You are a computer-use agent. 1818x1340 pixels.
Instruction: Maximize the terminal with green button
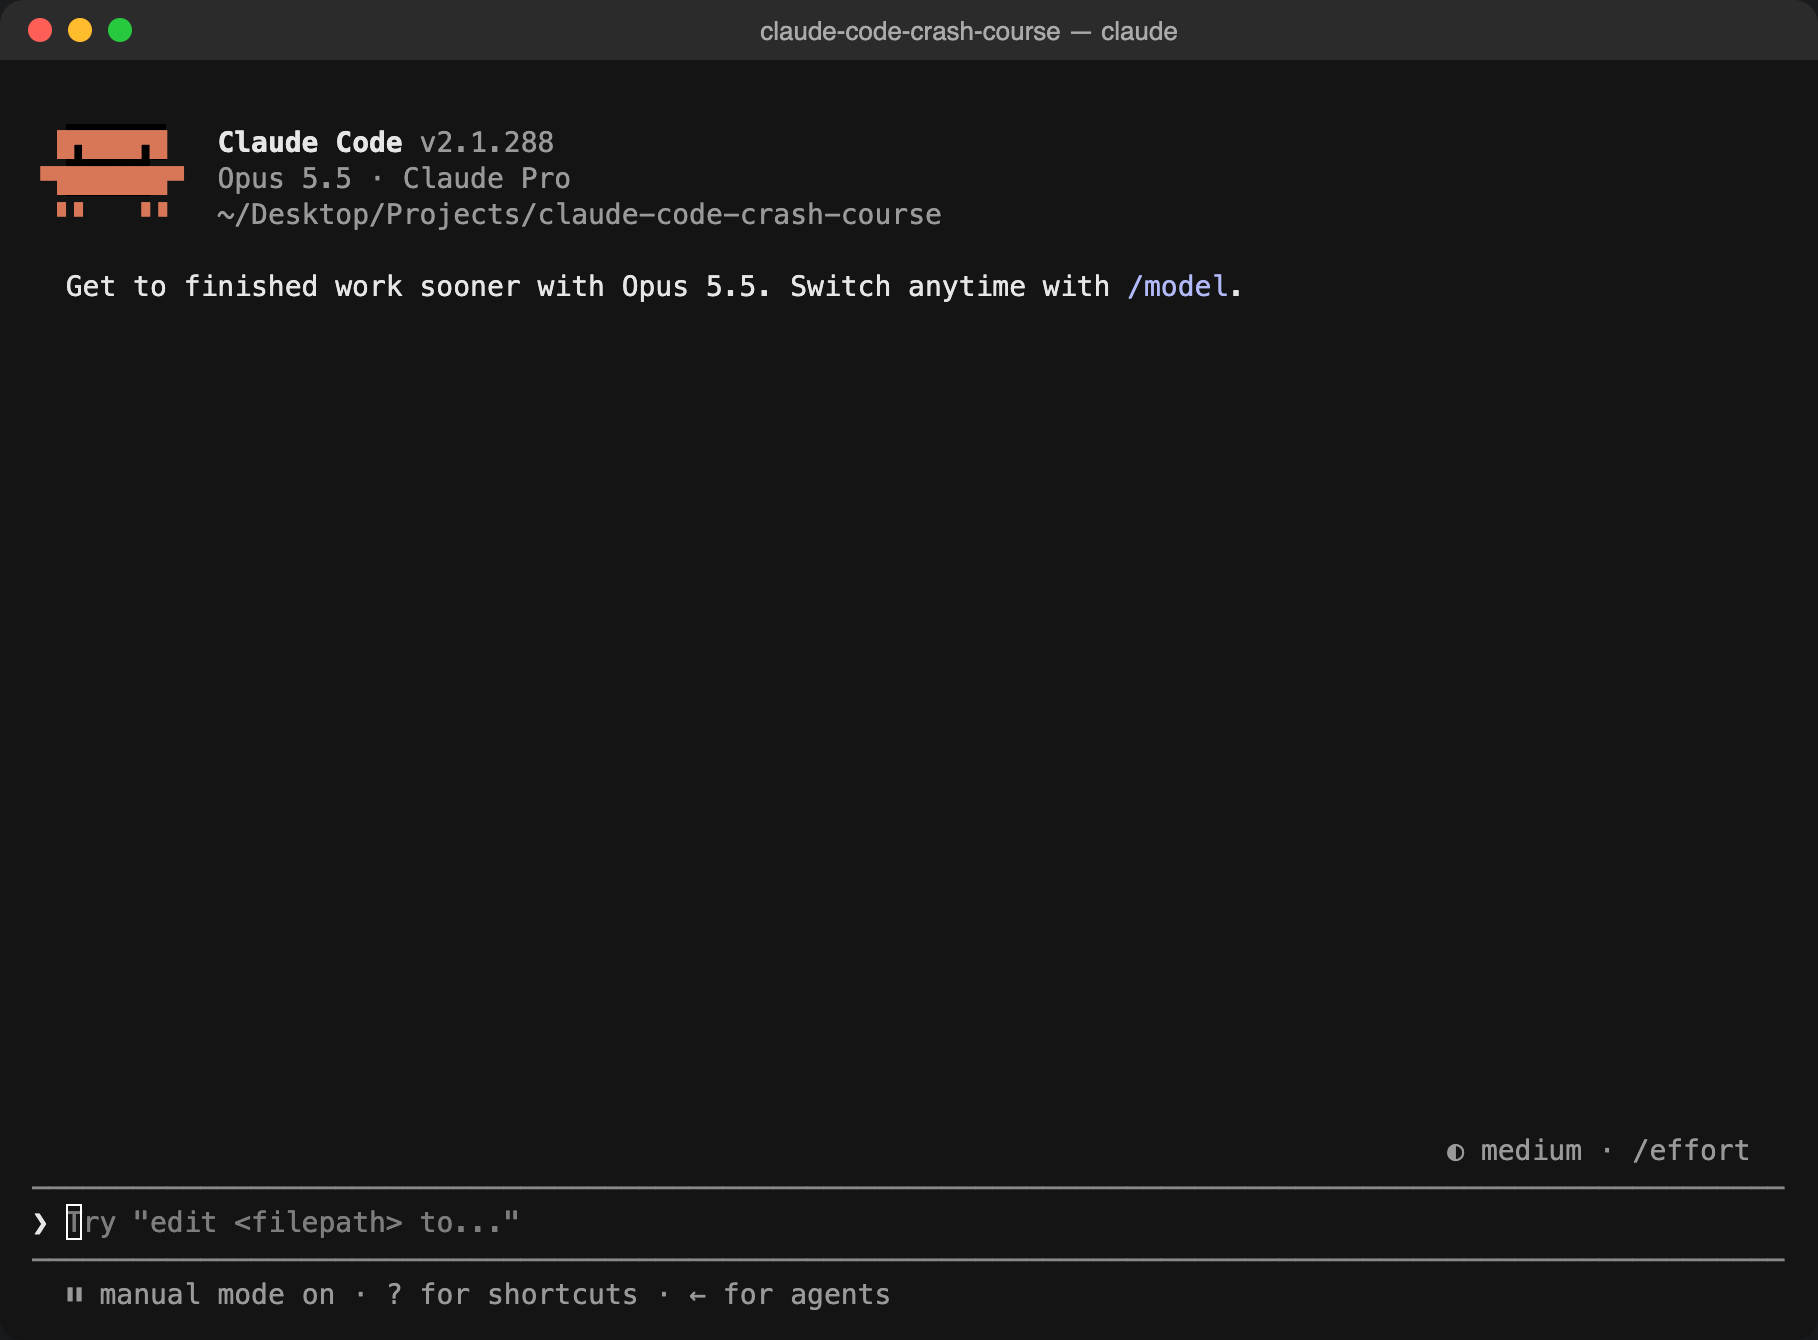click(x=120, y=30)
